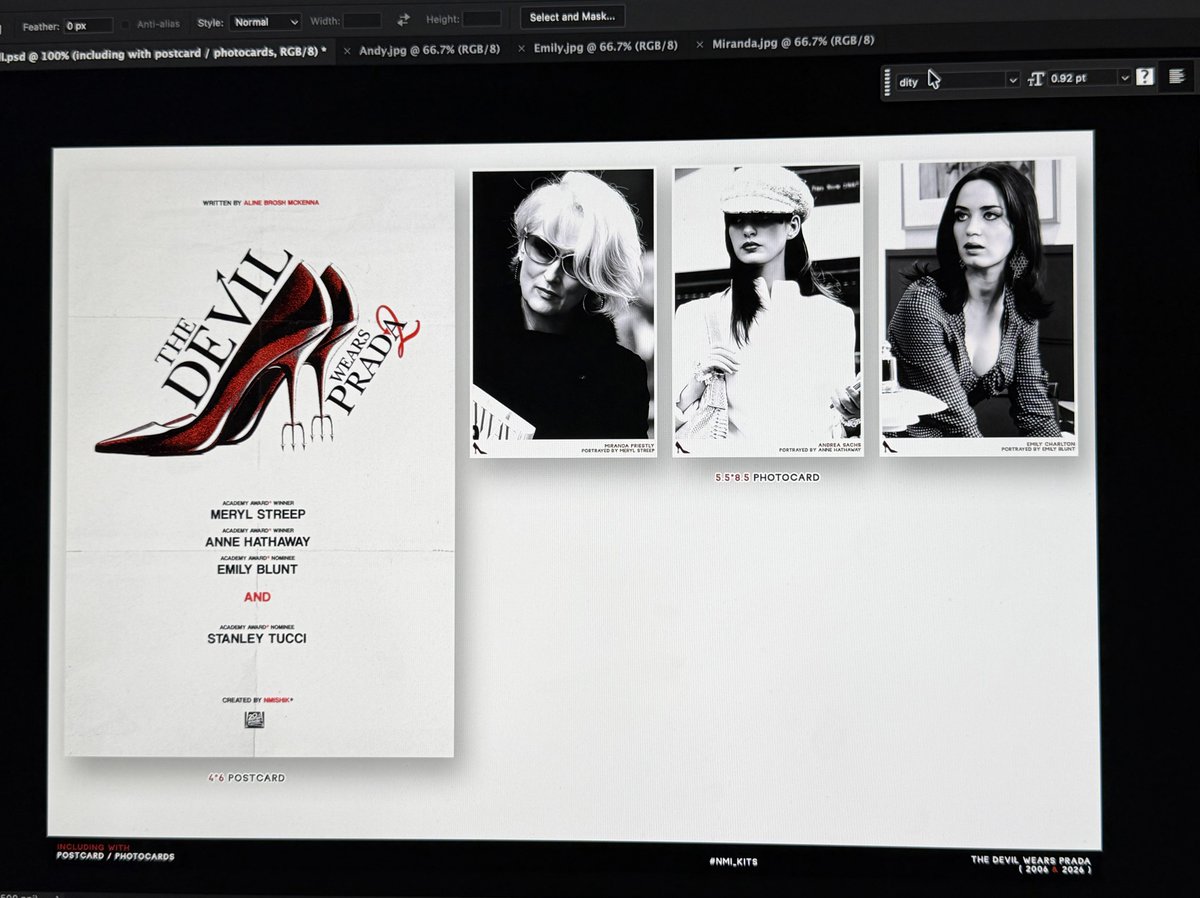Click the Select and Mask button

point(574,17)
